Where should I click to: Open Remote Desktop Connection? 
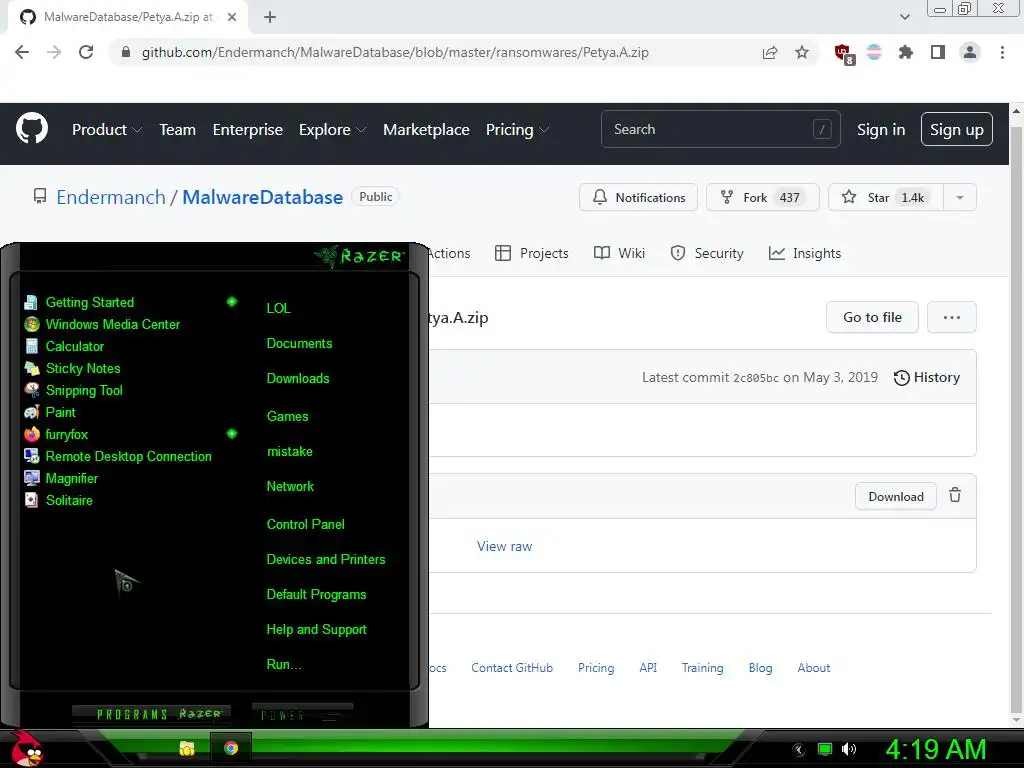click(118, 456)
